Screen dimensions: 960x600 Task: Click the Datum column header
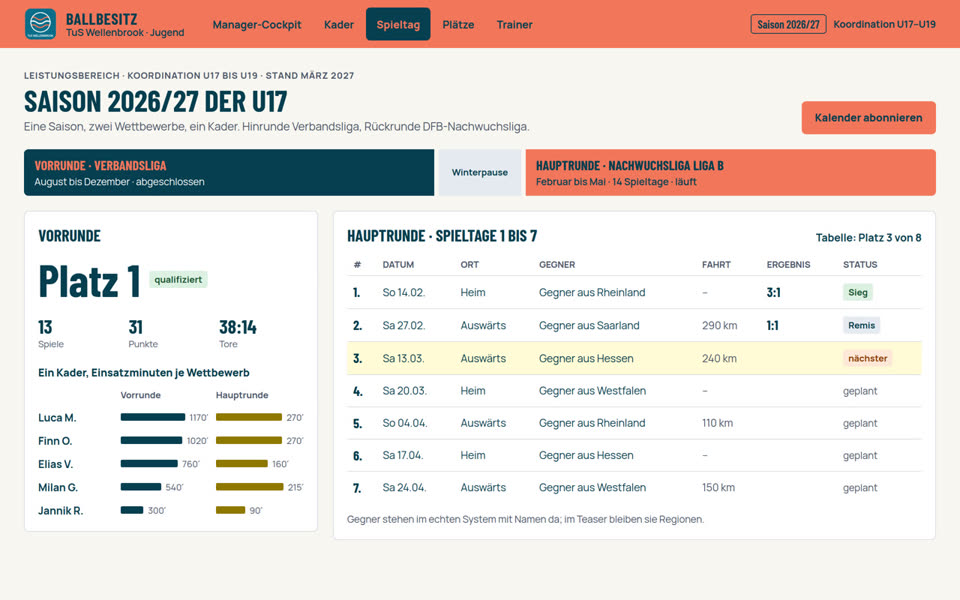398,264
